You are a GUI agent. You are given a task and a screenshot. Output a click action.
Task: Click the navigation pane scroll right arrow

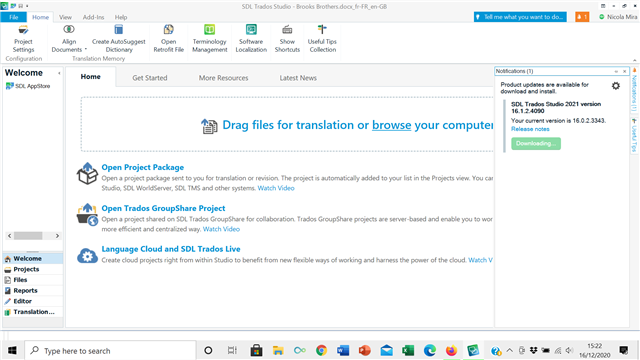57,236
